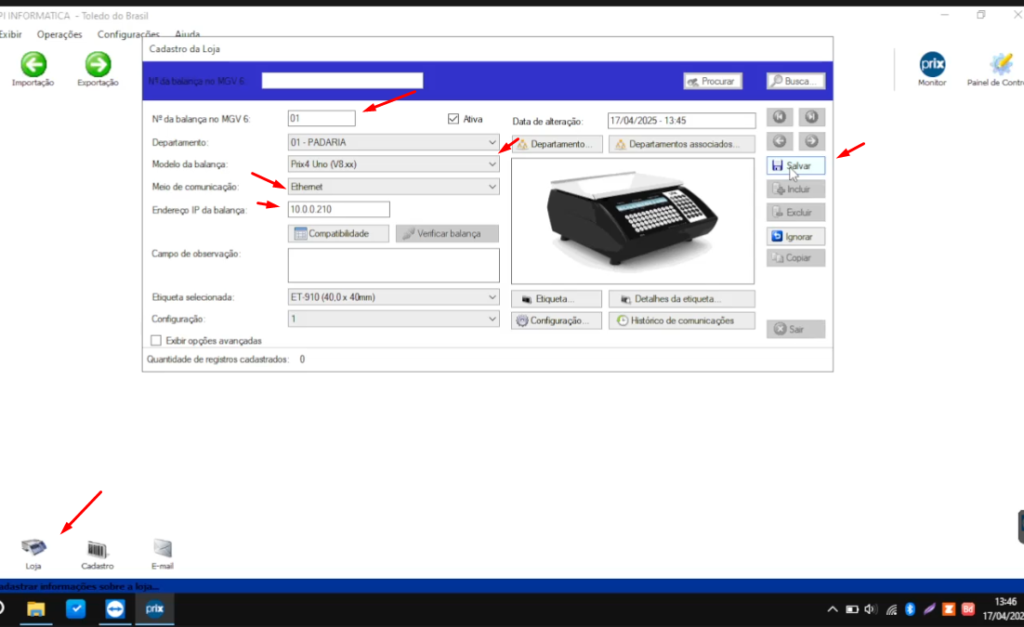The image size is (1024, 627).
Task: Open File Explorer in the taskbar
Action: 36,608
